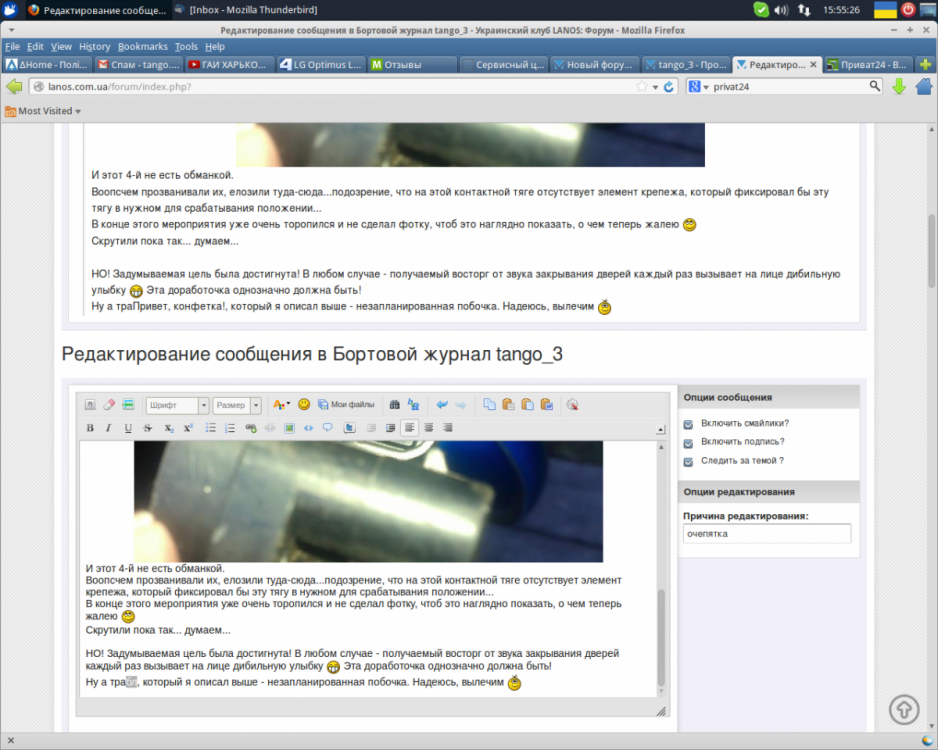This screenshot has width=938, height=750.
Task: Open the Размер size dropdown
Action: tap(236, 405)
